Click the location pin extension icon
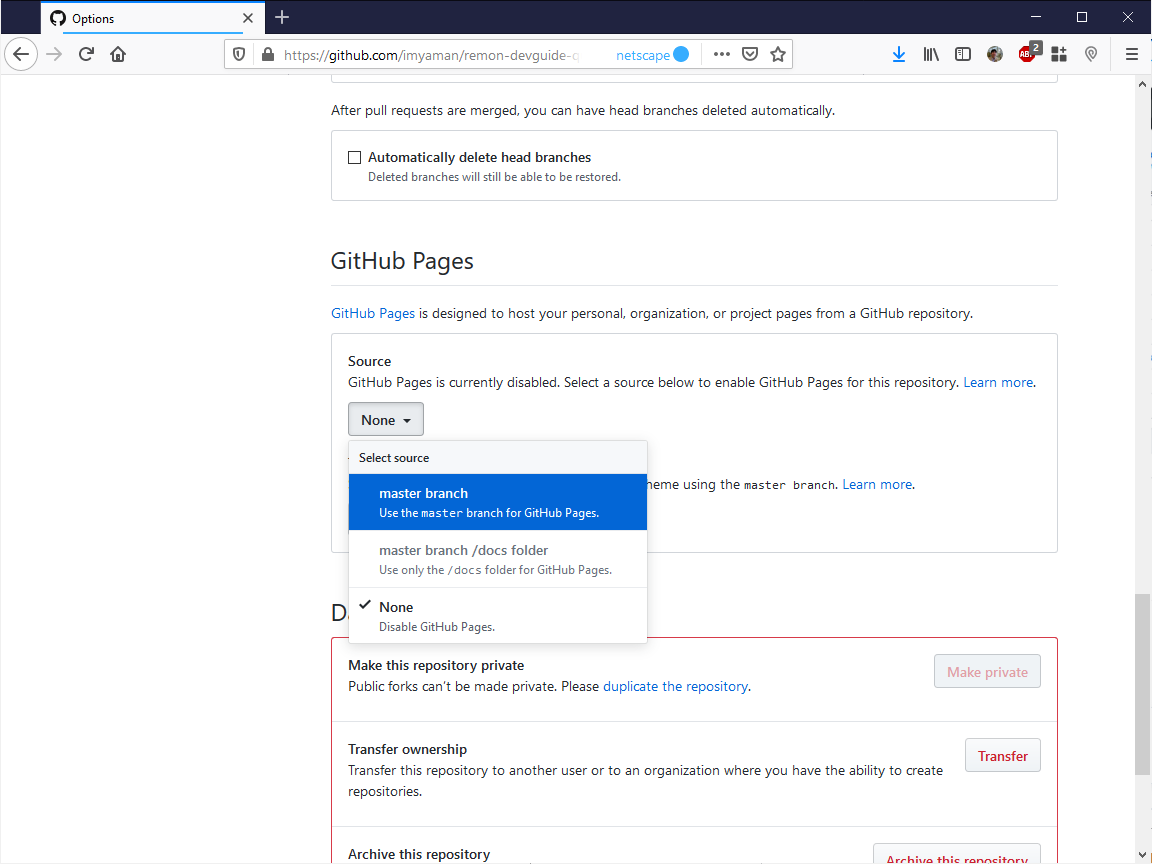The image size is (1152, 864). pos(1091,54)
